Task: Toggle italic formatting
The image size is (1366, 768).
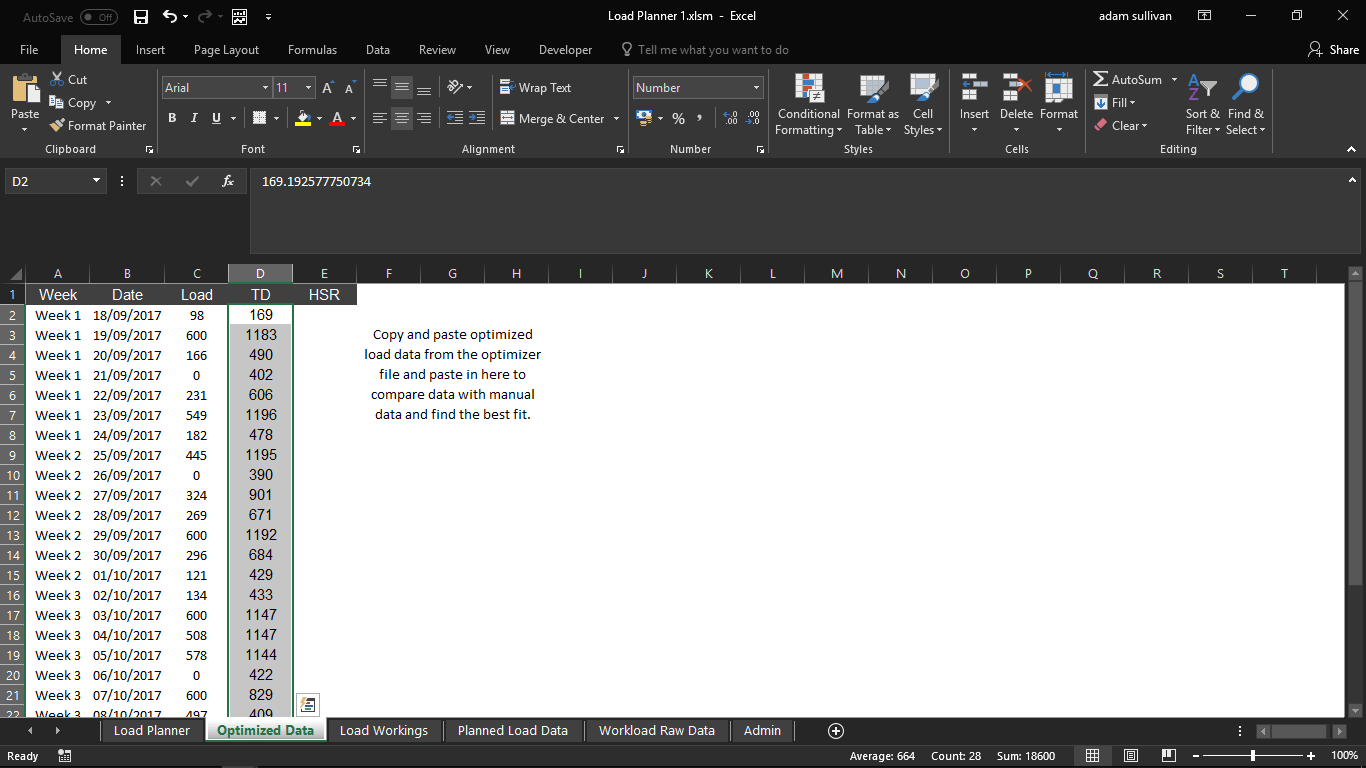Action: tap(192, 118)
